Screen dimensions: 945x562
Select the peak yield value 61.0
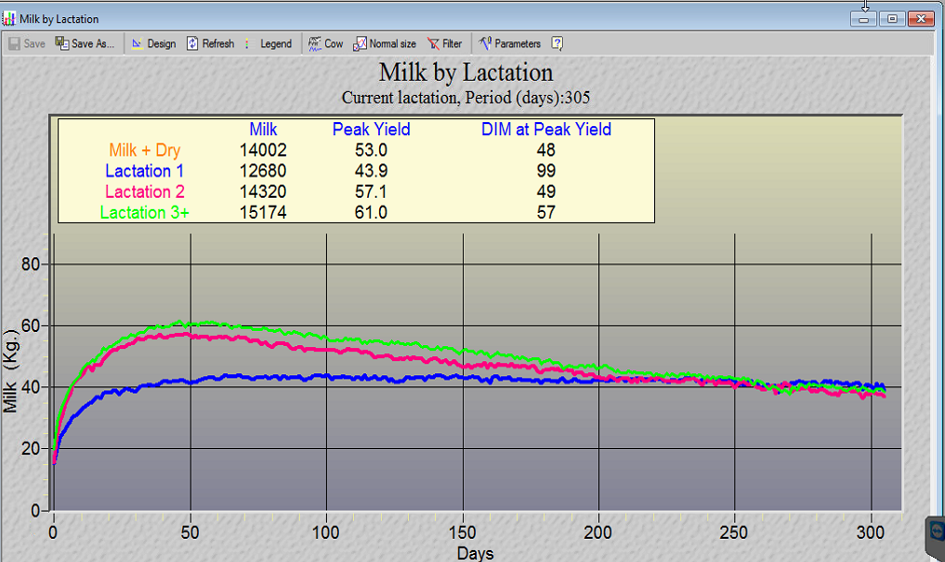coord(371,213)
